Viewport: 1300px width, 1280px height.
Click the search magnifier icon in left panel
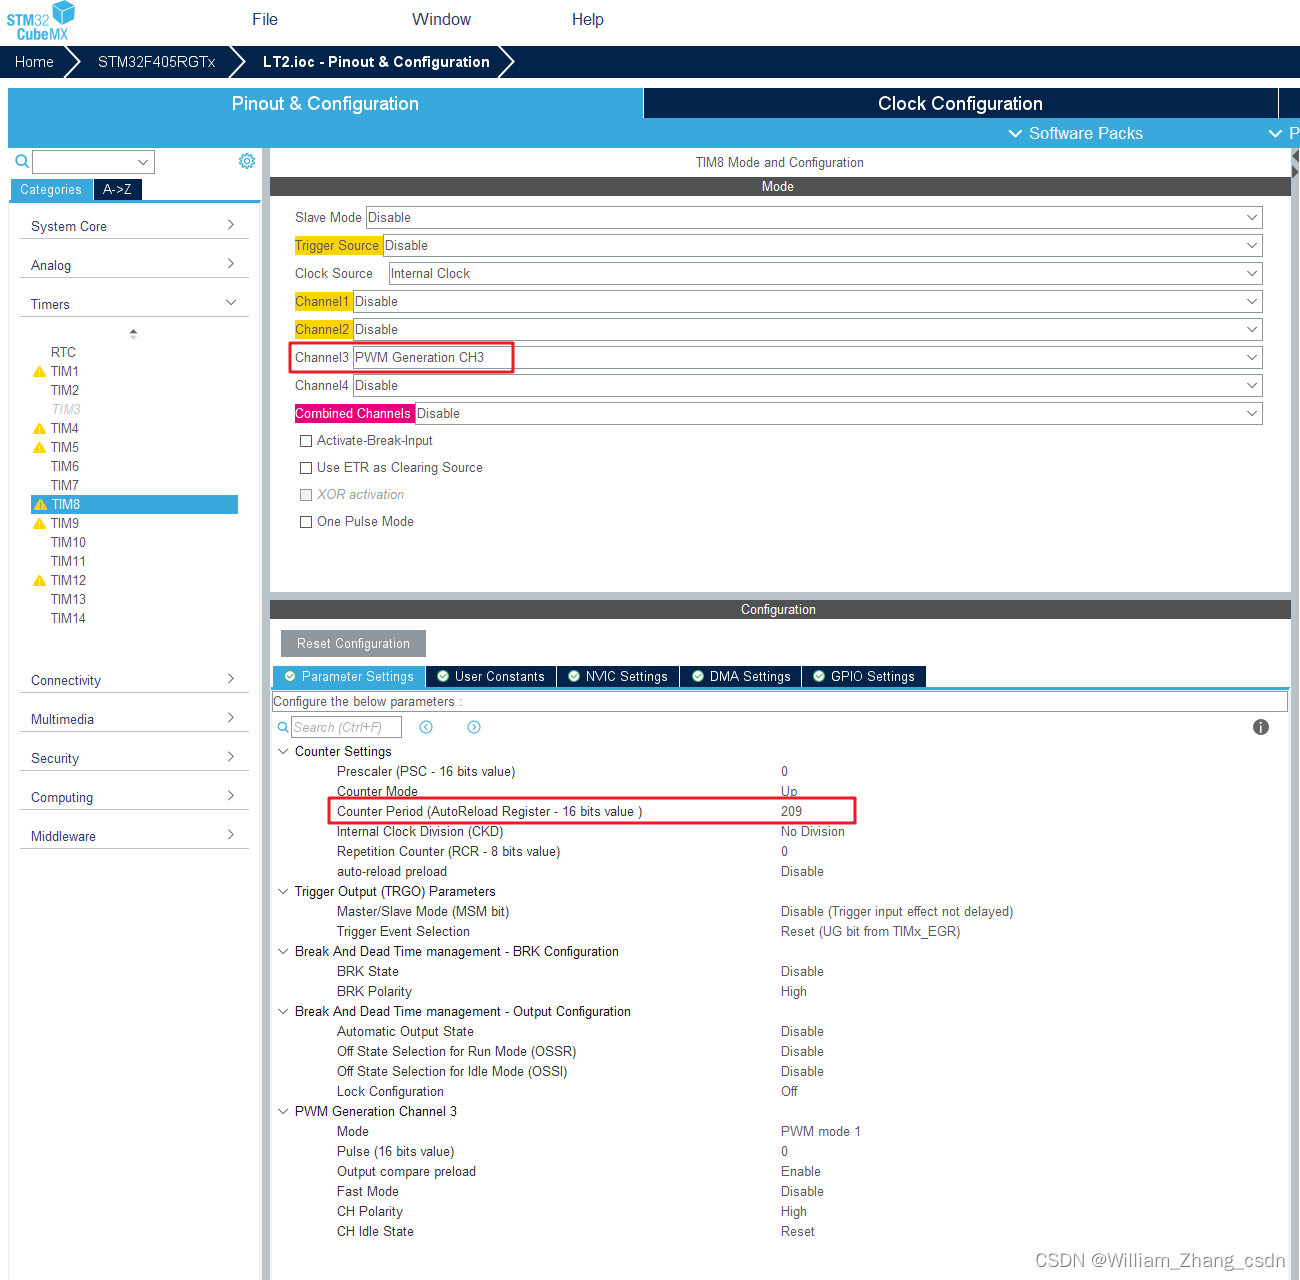[x=22, y=161]
